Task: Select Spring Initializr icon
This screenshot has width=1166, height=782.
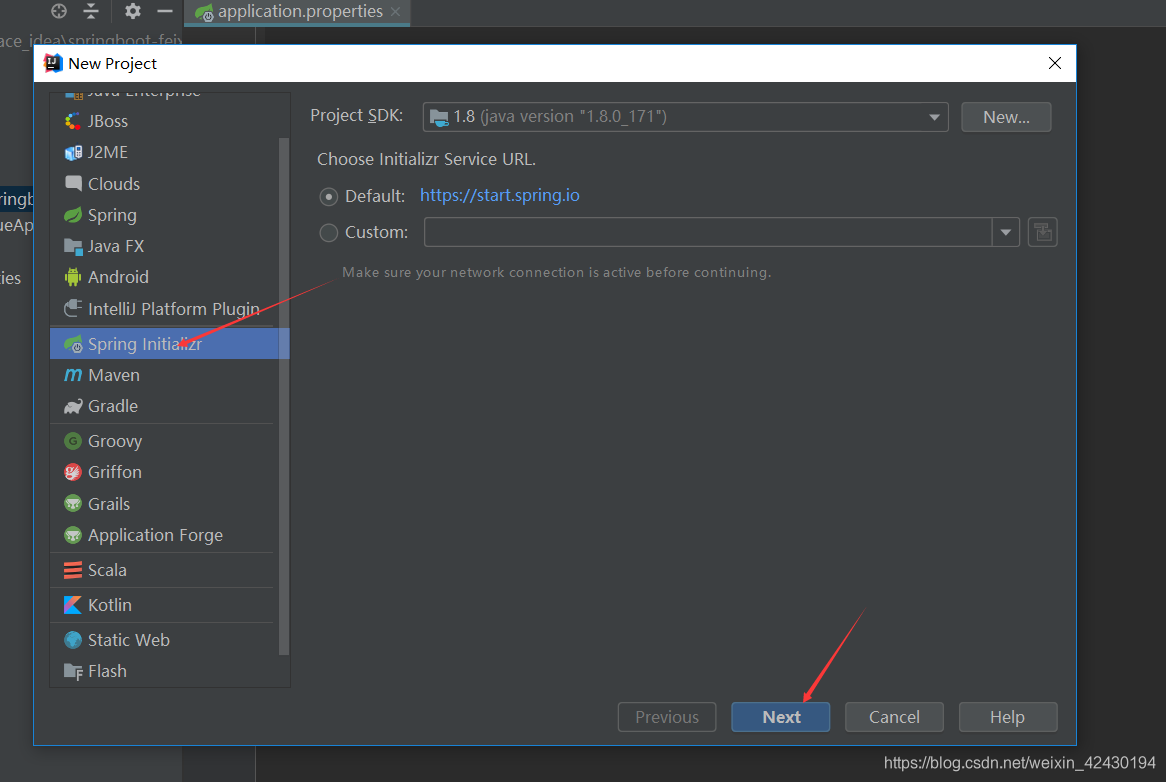Action: [73, 344]
